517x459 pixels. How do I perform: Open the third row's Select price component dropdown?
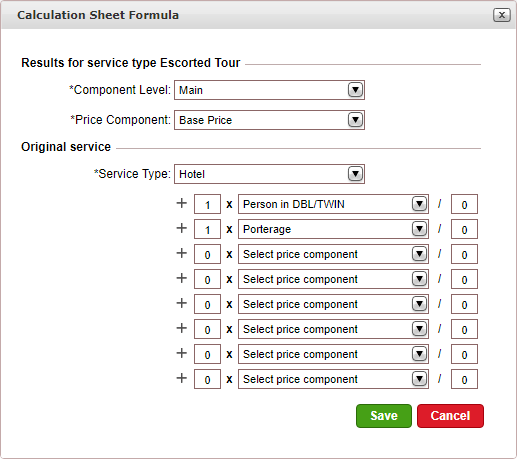click(333, 254)
